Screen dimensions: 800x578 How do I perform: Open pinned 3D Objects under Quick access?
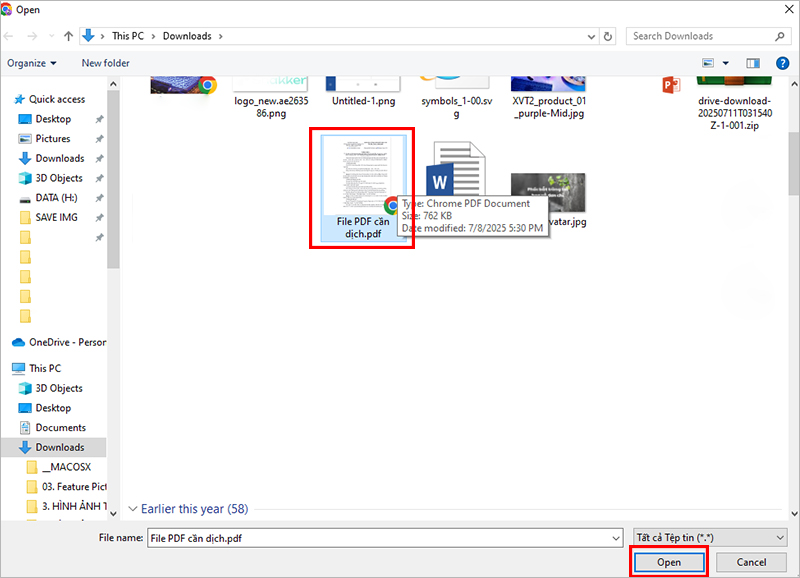(x=51, y=178)
